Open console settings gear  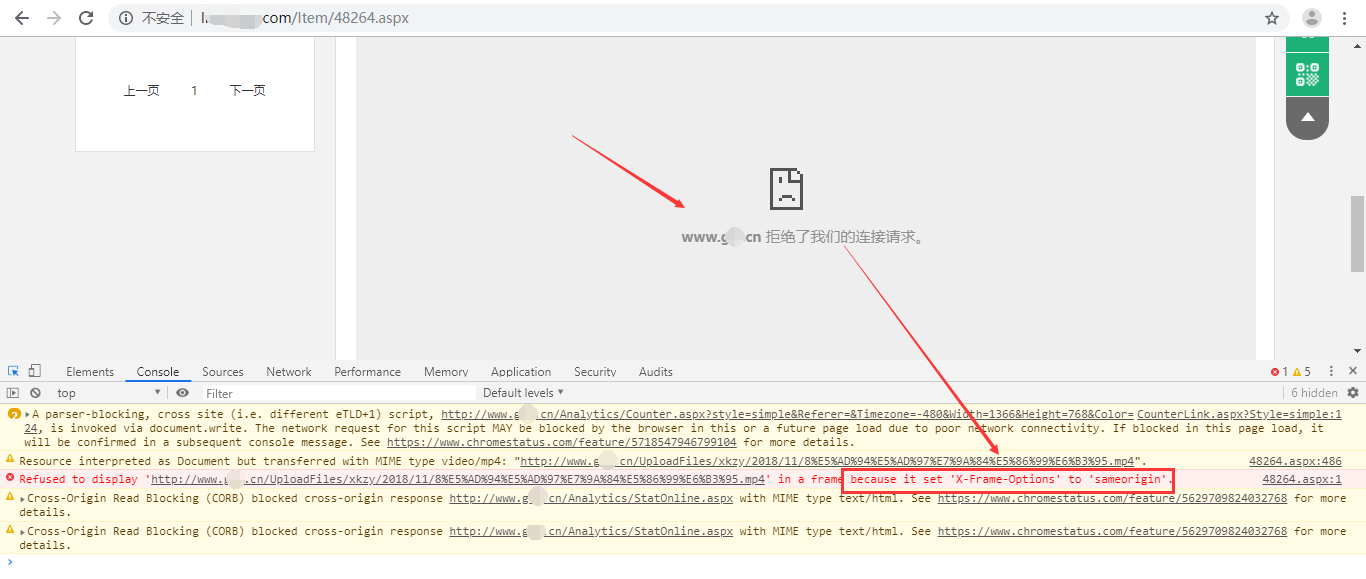click(1353, 393)
